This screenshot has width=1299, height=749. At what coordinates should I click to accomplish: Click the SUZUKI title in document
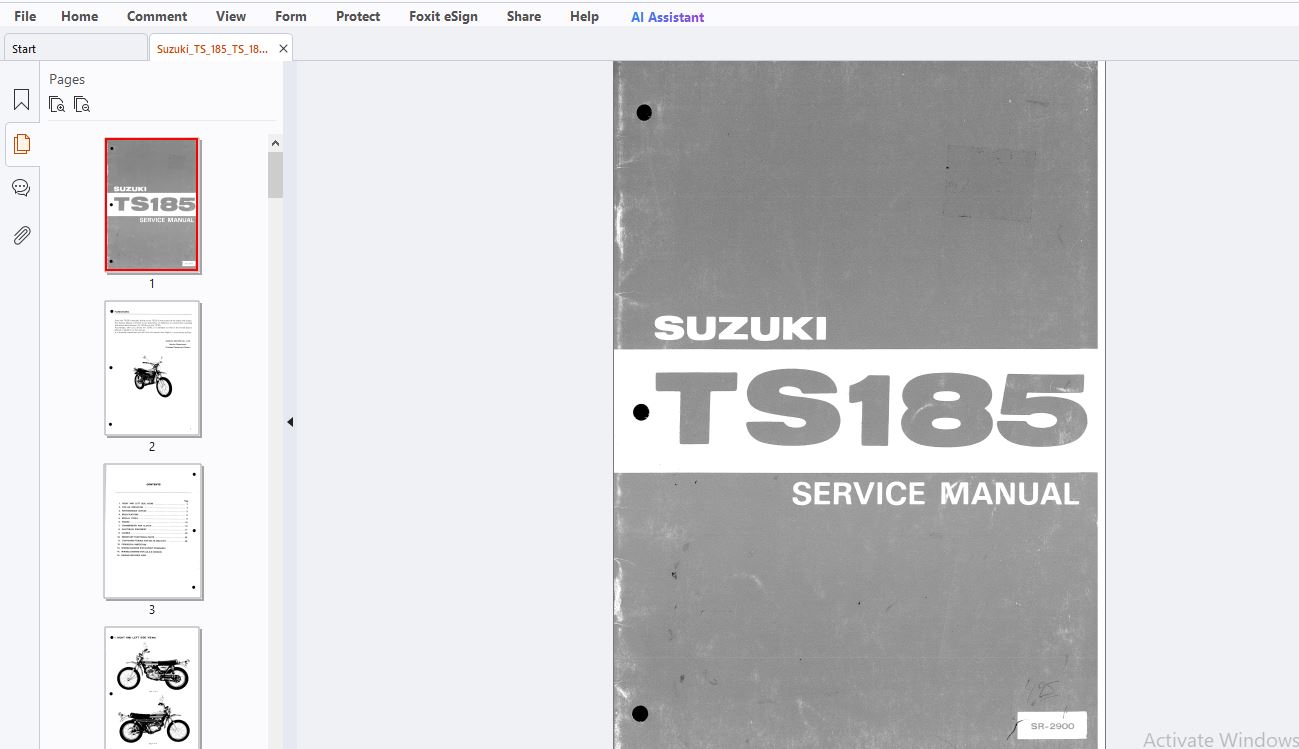[x=740, y=328]
